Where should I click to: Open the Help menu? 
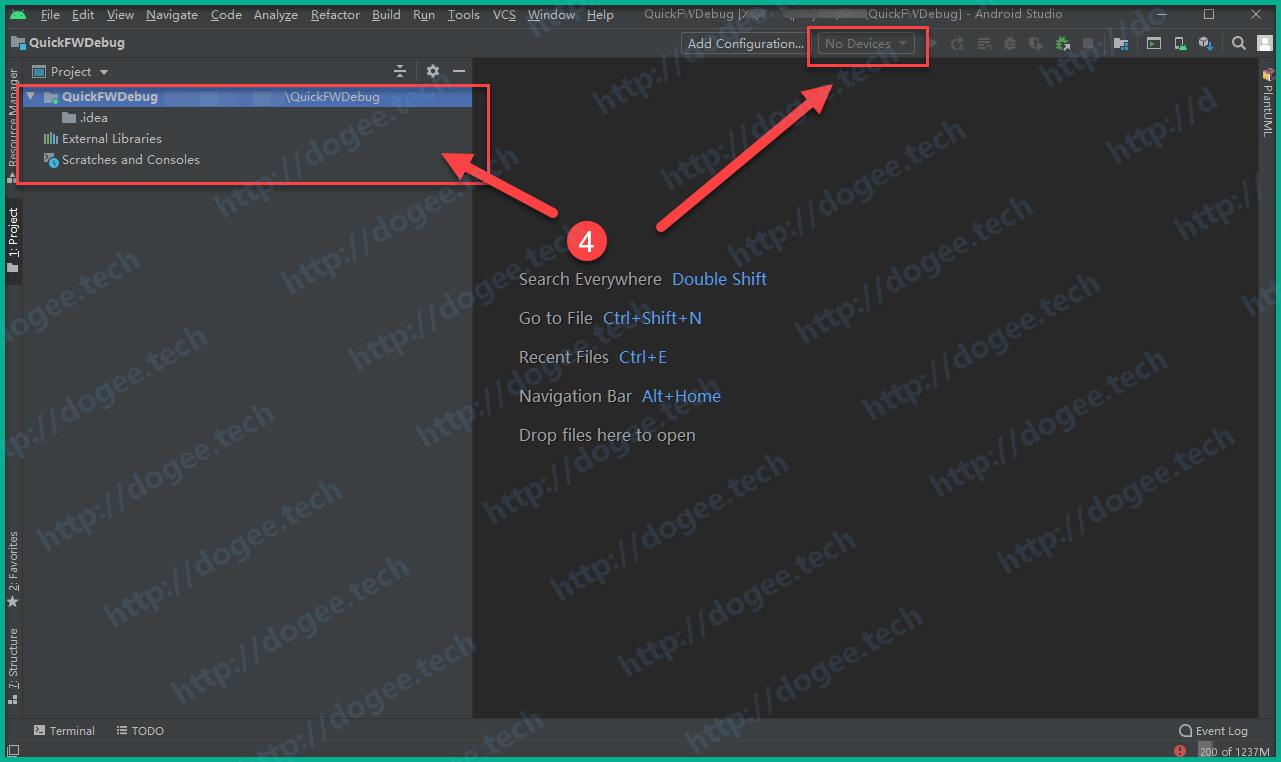click(x=600, y=15)
